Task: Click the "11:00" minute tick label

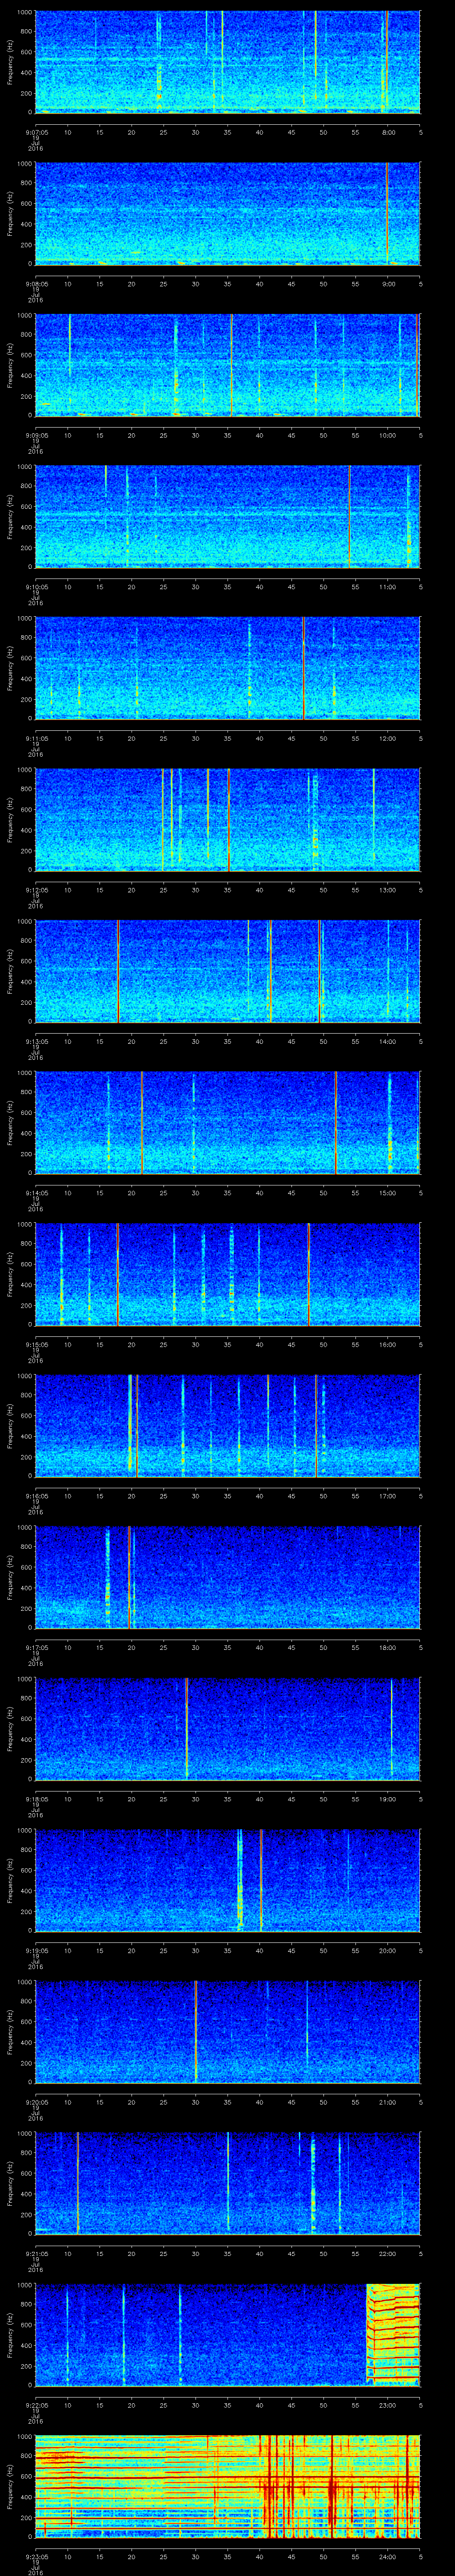Action: point(388,587)
